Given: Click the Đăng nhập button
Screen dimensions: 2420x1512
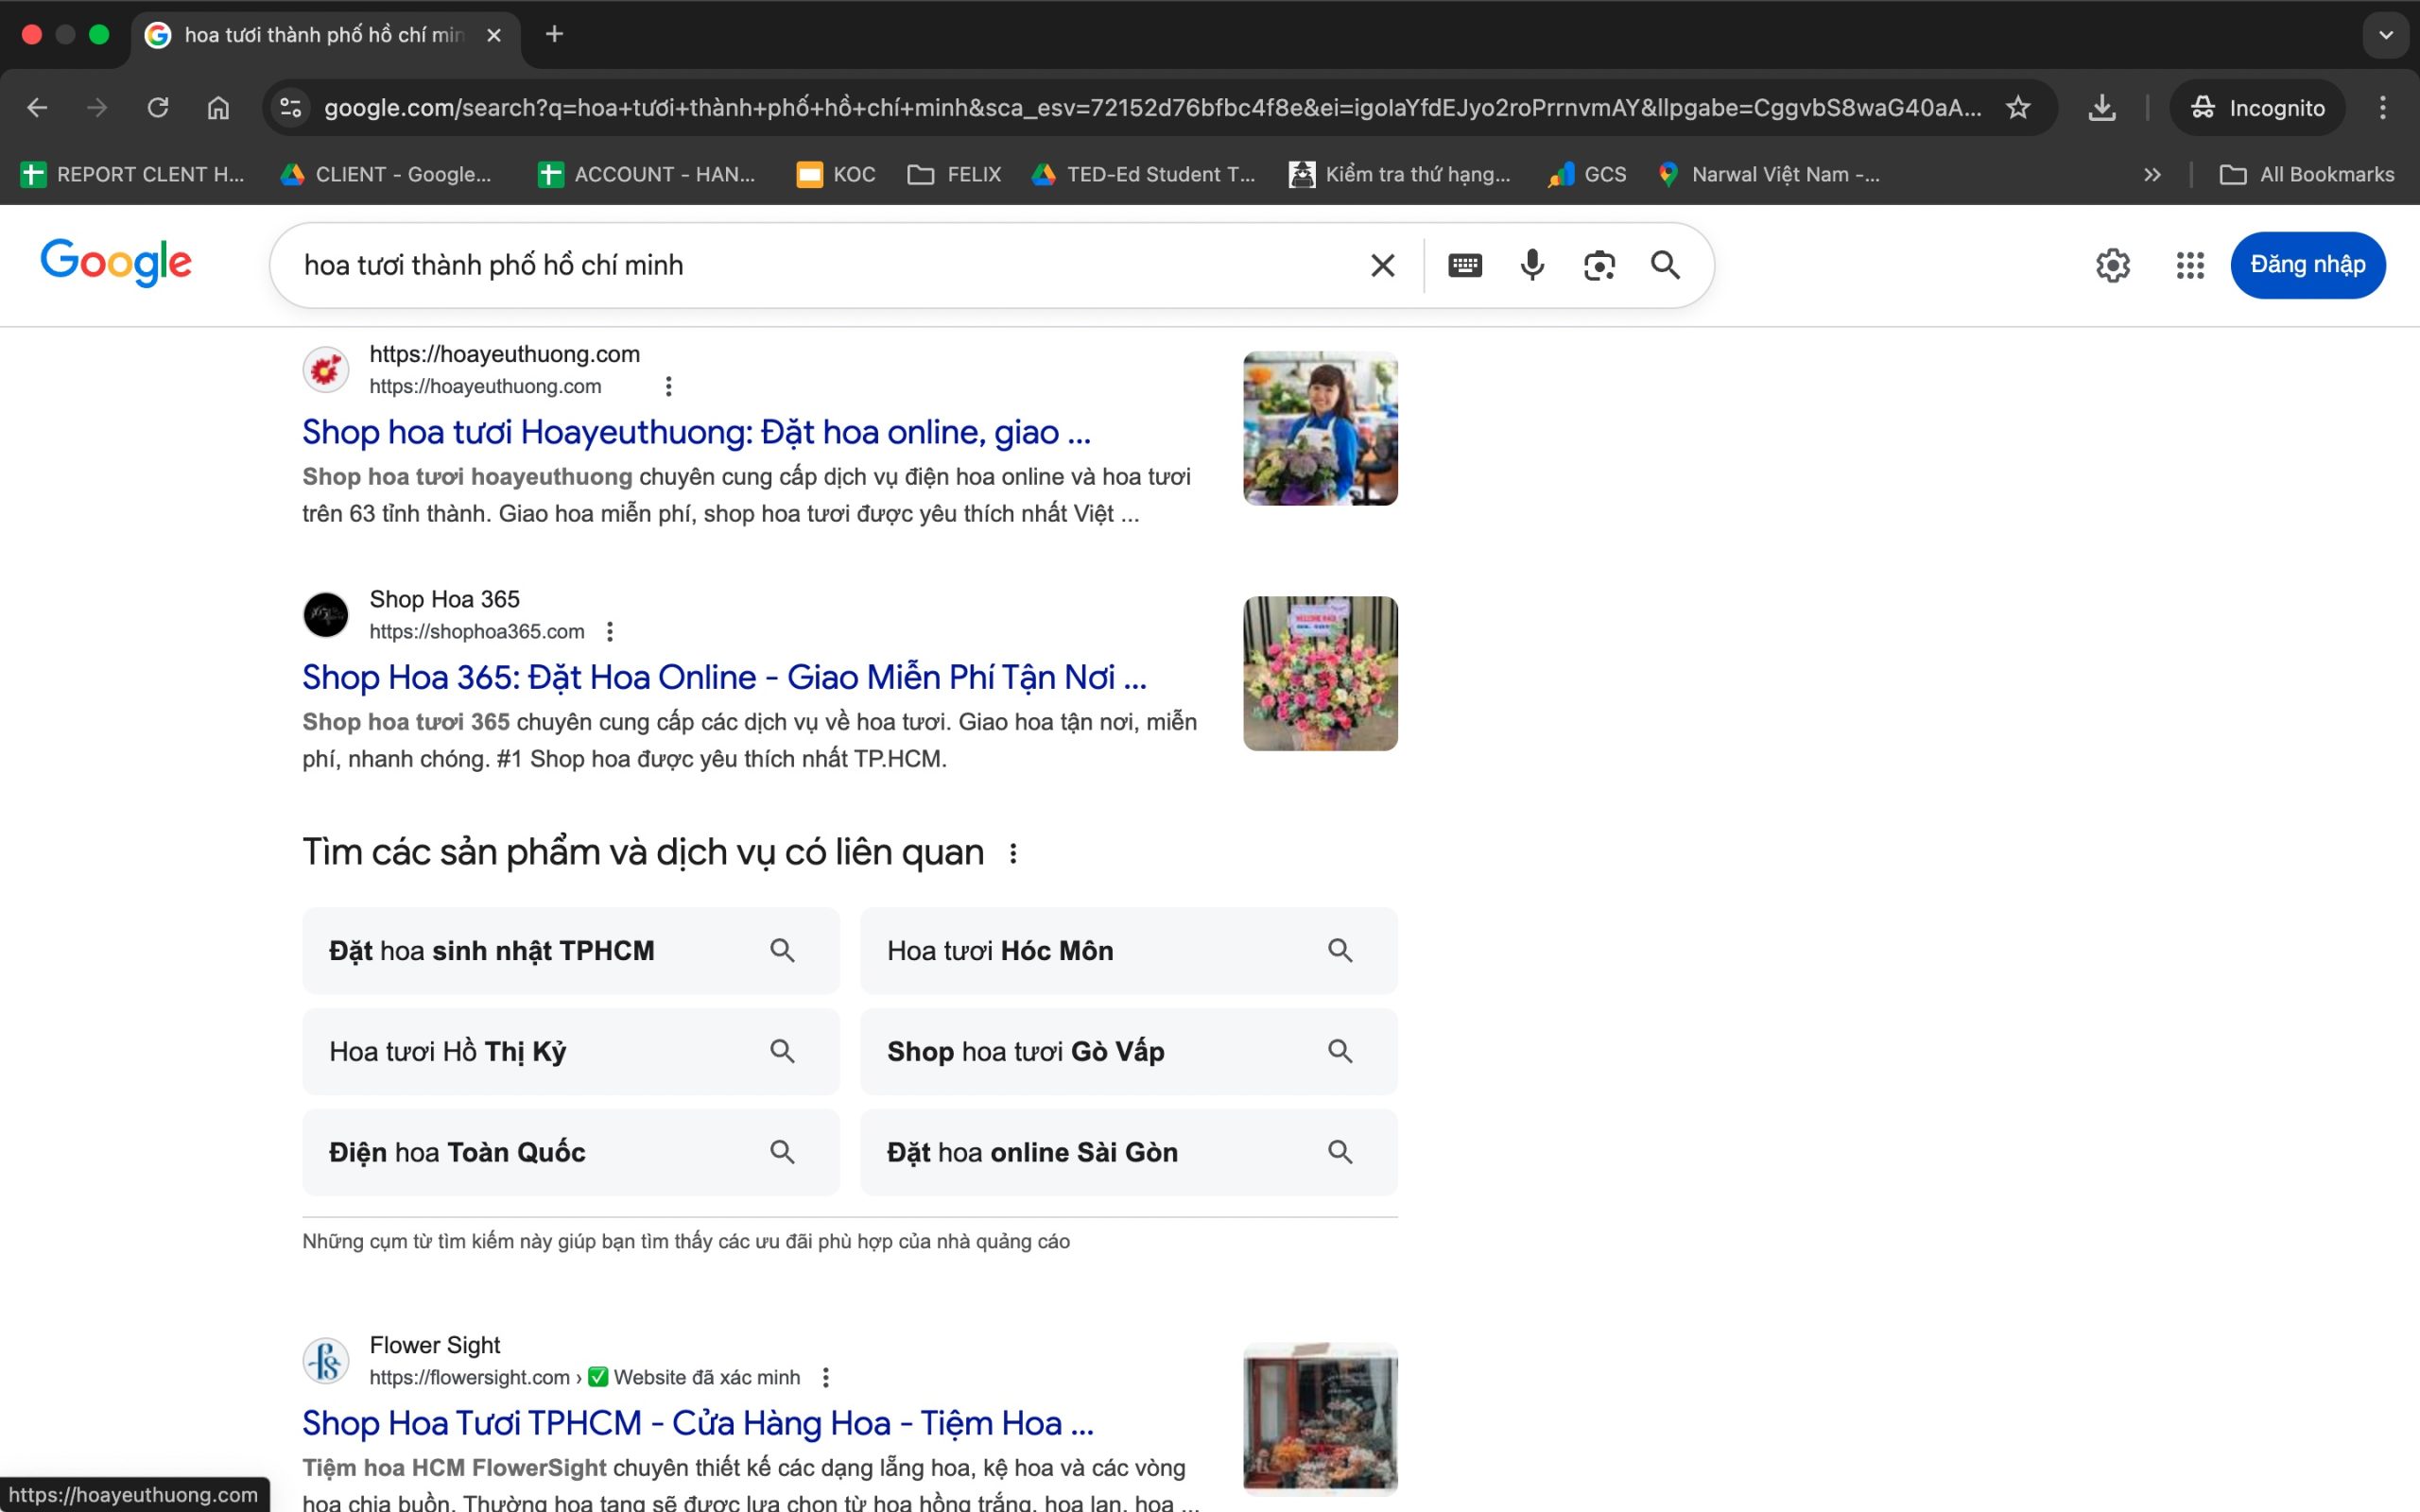Looking at the screenshot, I should click(2308, 265).
